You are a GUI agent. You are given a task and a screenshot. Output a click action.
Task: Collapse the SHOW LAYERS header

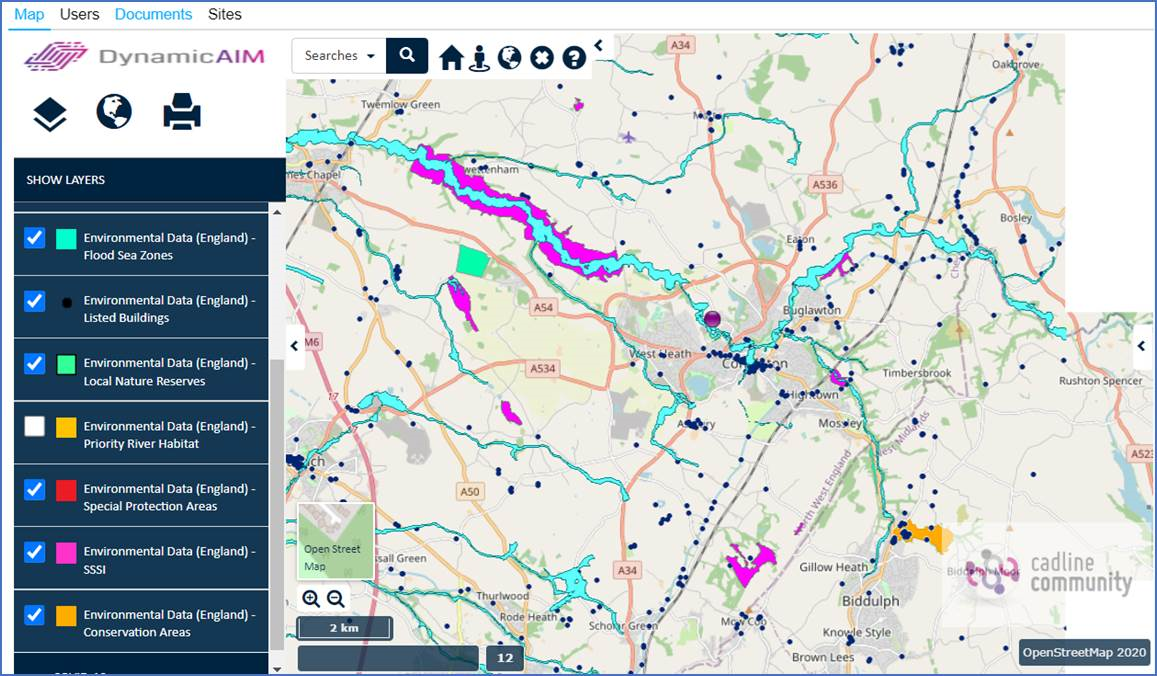point(149,179)
